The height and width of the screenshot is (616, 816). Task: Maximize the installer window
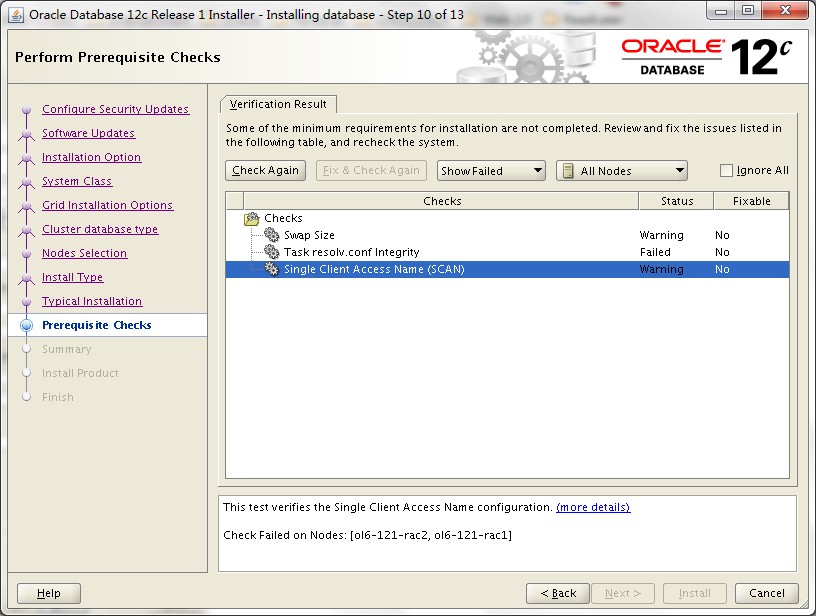point(748,10)
